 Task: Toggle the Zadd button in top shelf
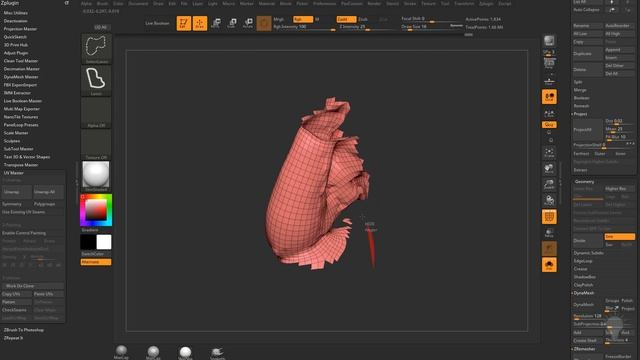(x=346, y=19)
